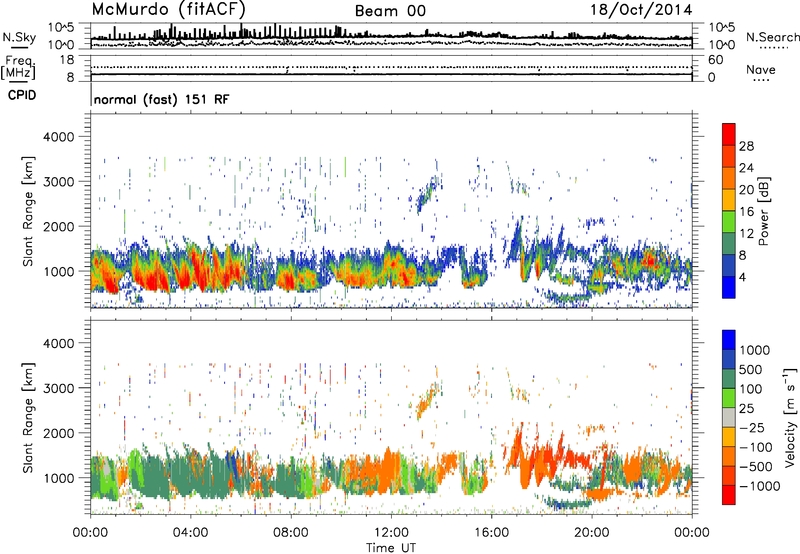Image resolution: width=800 pixels, height=554 pixels.
Task: Click the "18" frequency axis value
Action: (66, 60)
